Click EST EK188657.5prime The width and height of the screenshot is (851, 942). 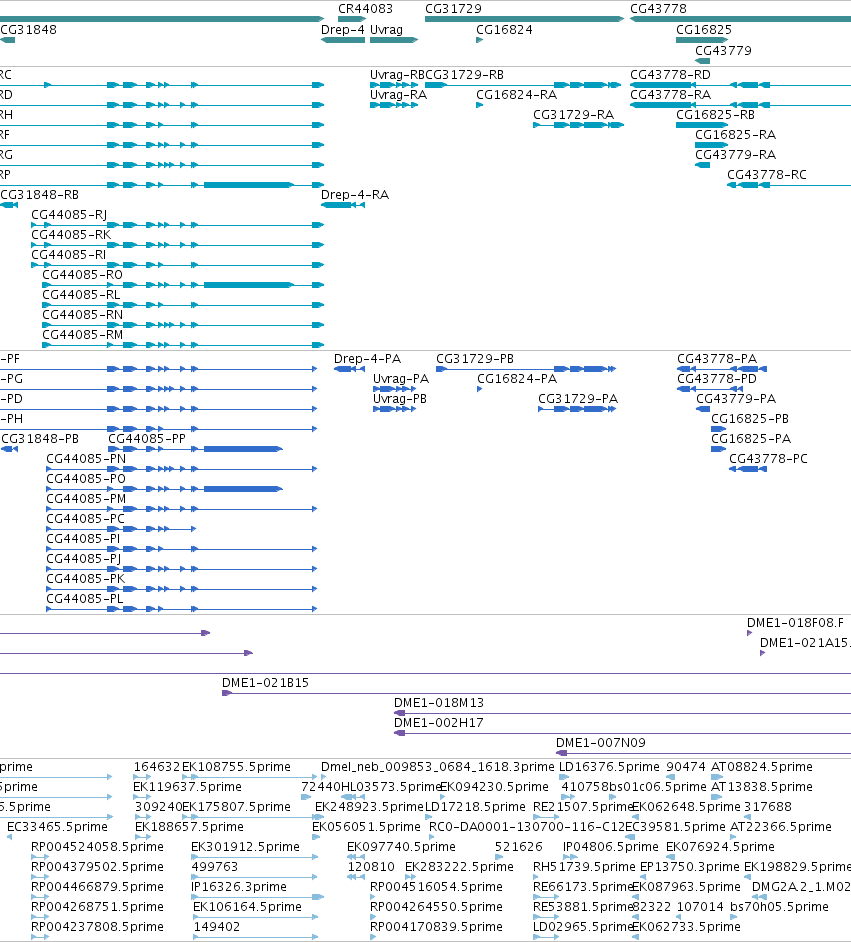tap(189, 827)
